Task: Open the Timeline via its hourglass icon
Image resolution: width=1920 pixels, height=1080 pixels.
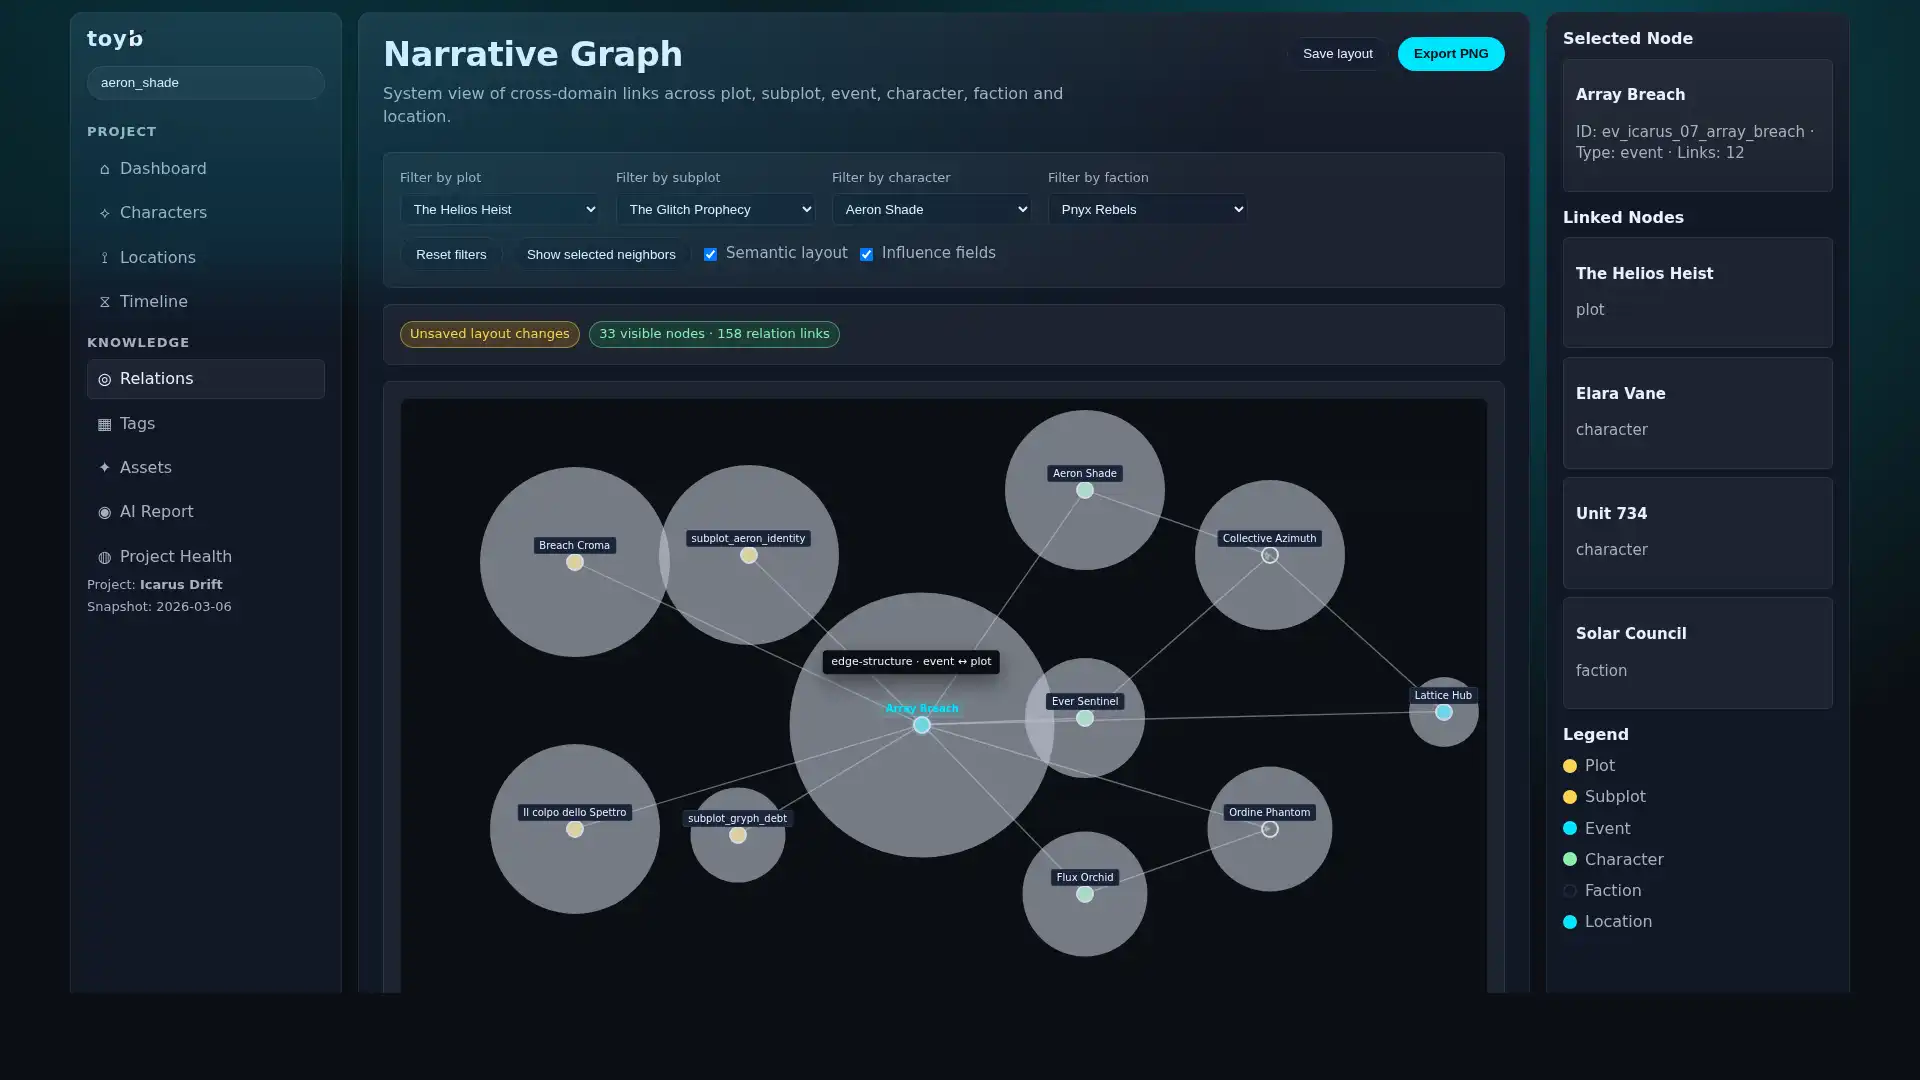Action: 105,302
